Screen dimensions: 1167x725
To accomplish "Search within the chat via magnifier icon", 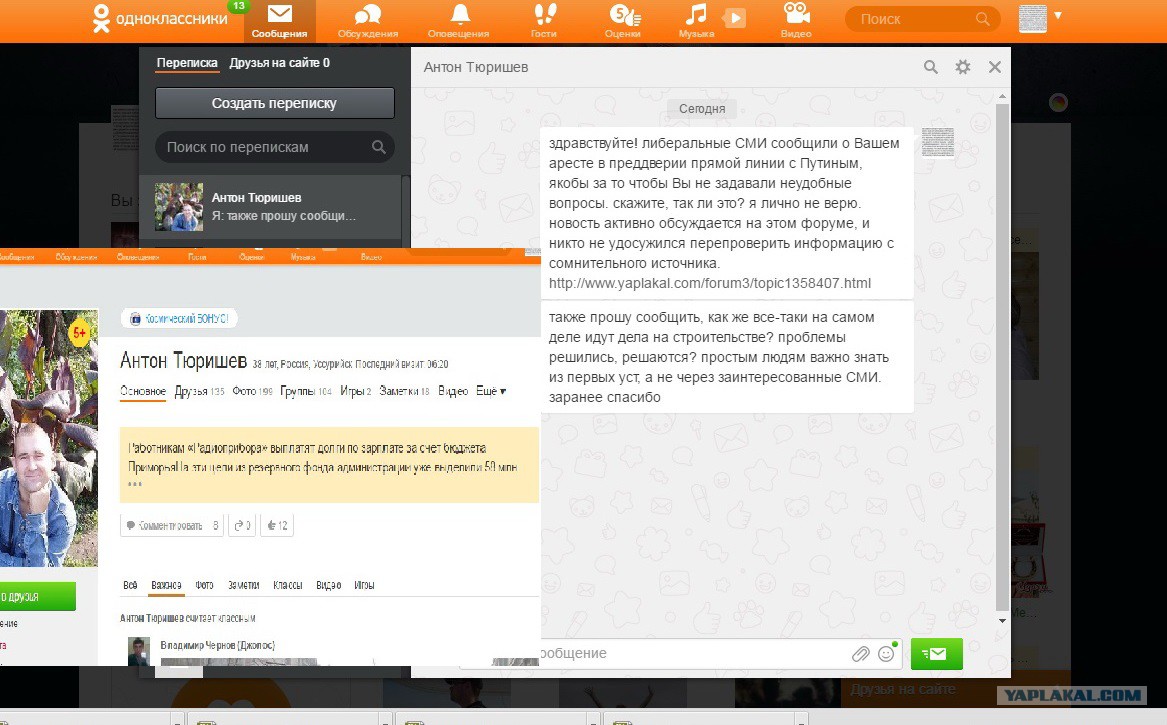I will click(930, 67).
